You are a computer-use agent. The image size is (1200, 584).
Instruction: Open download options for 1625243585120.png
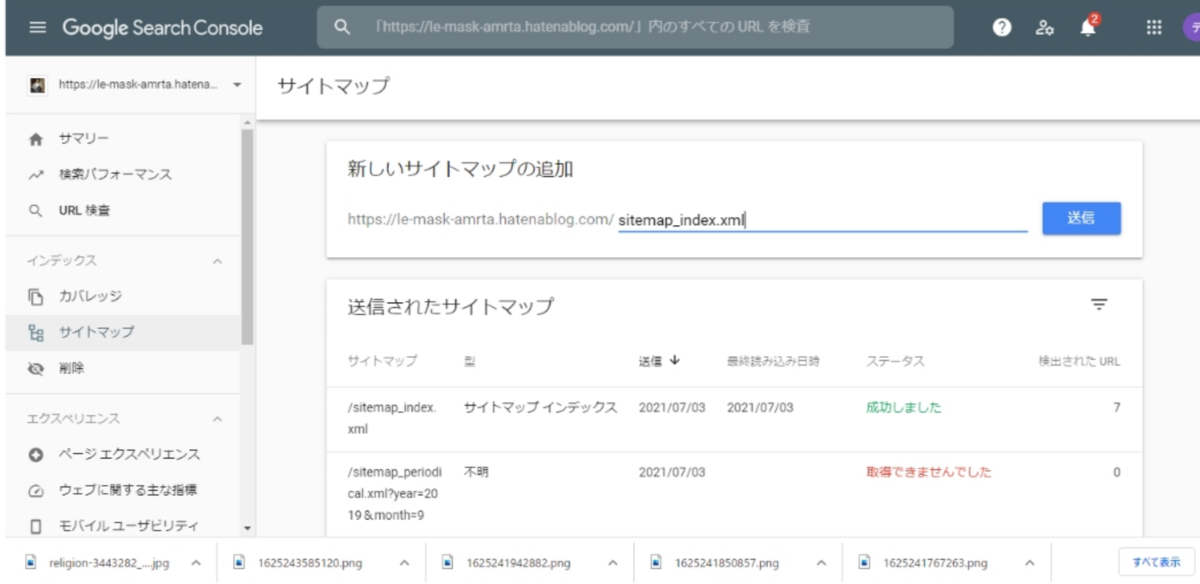[x=404, y=563]
